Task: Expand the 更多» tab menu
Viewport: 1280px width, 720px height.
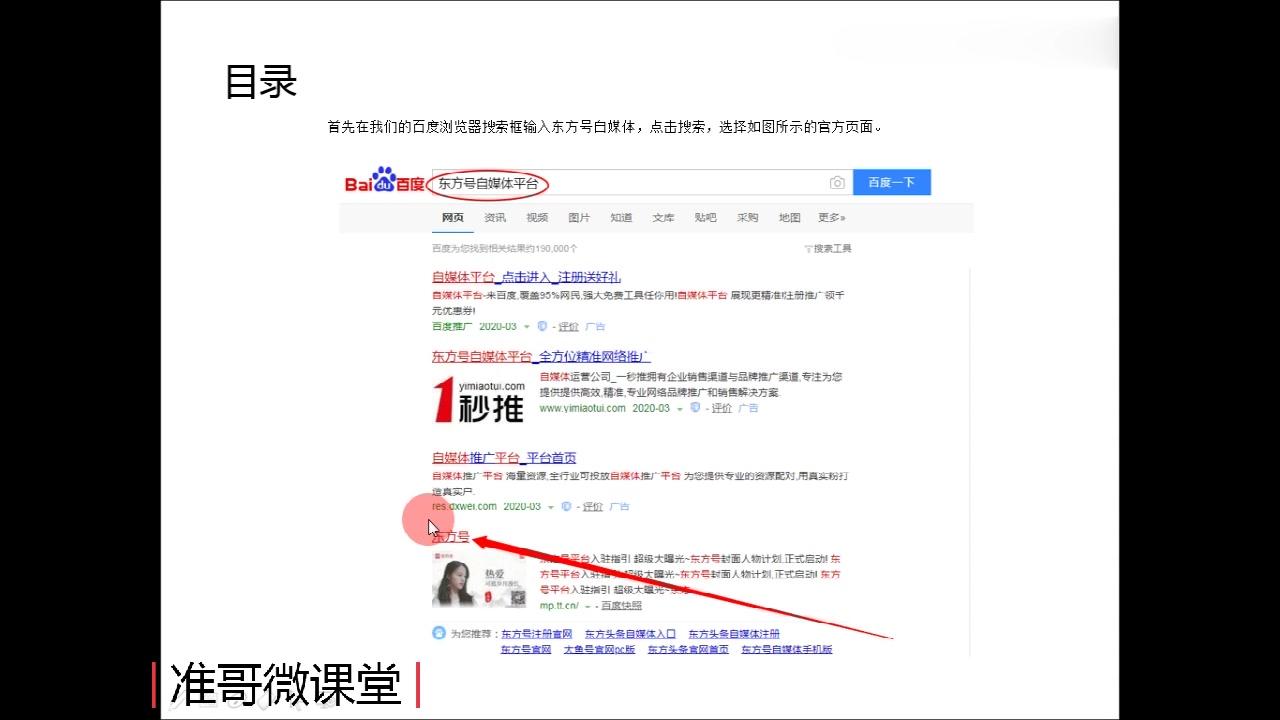Action: point(832,217)
